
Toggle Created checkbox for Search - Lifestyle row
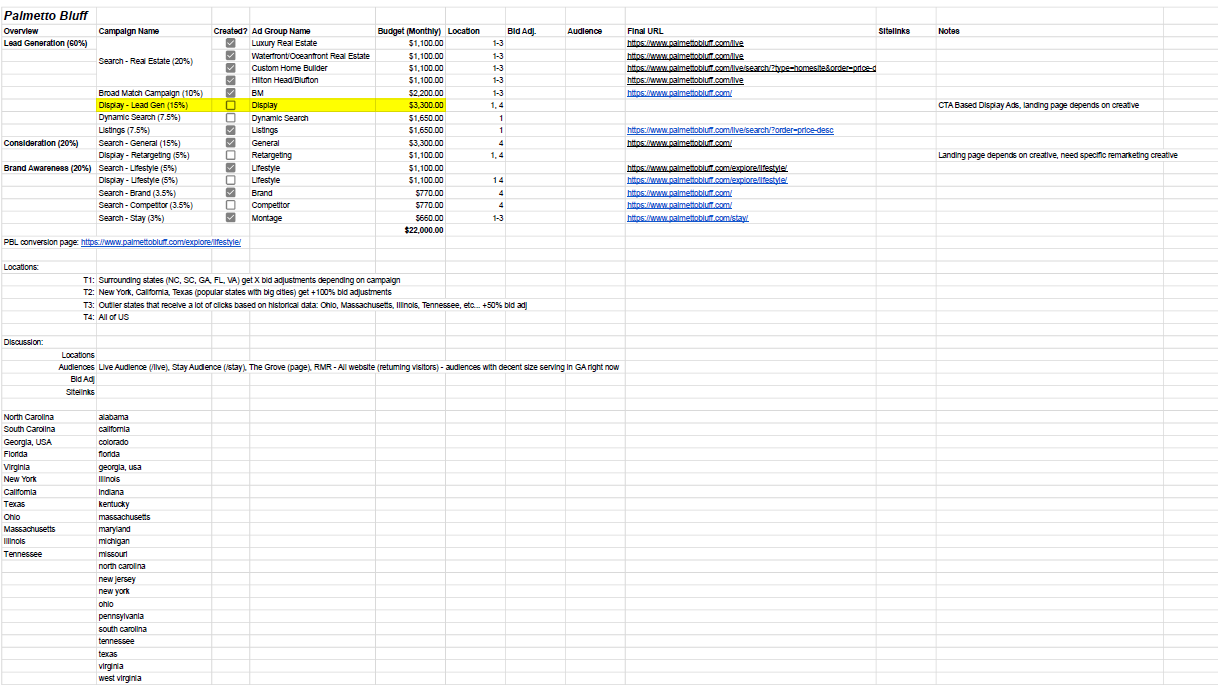(231, 168)
